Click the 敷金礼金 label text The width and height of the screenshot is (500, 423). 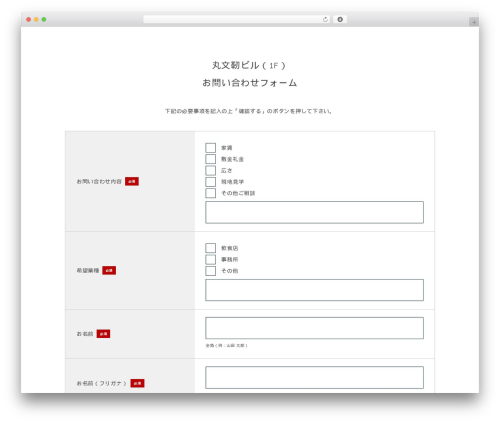232,159
